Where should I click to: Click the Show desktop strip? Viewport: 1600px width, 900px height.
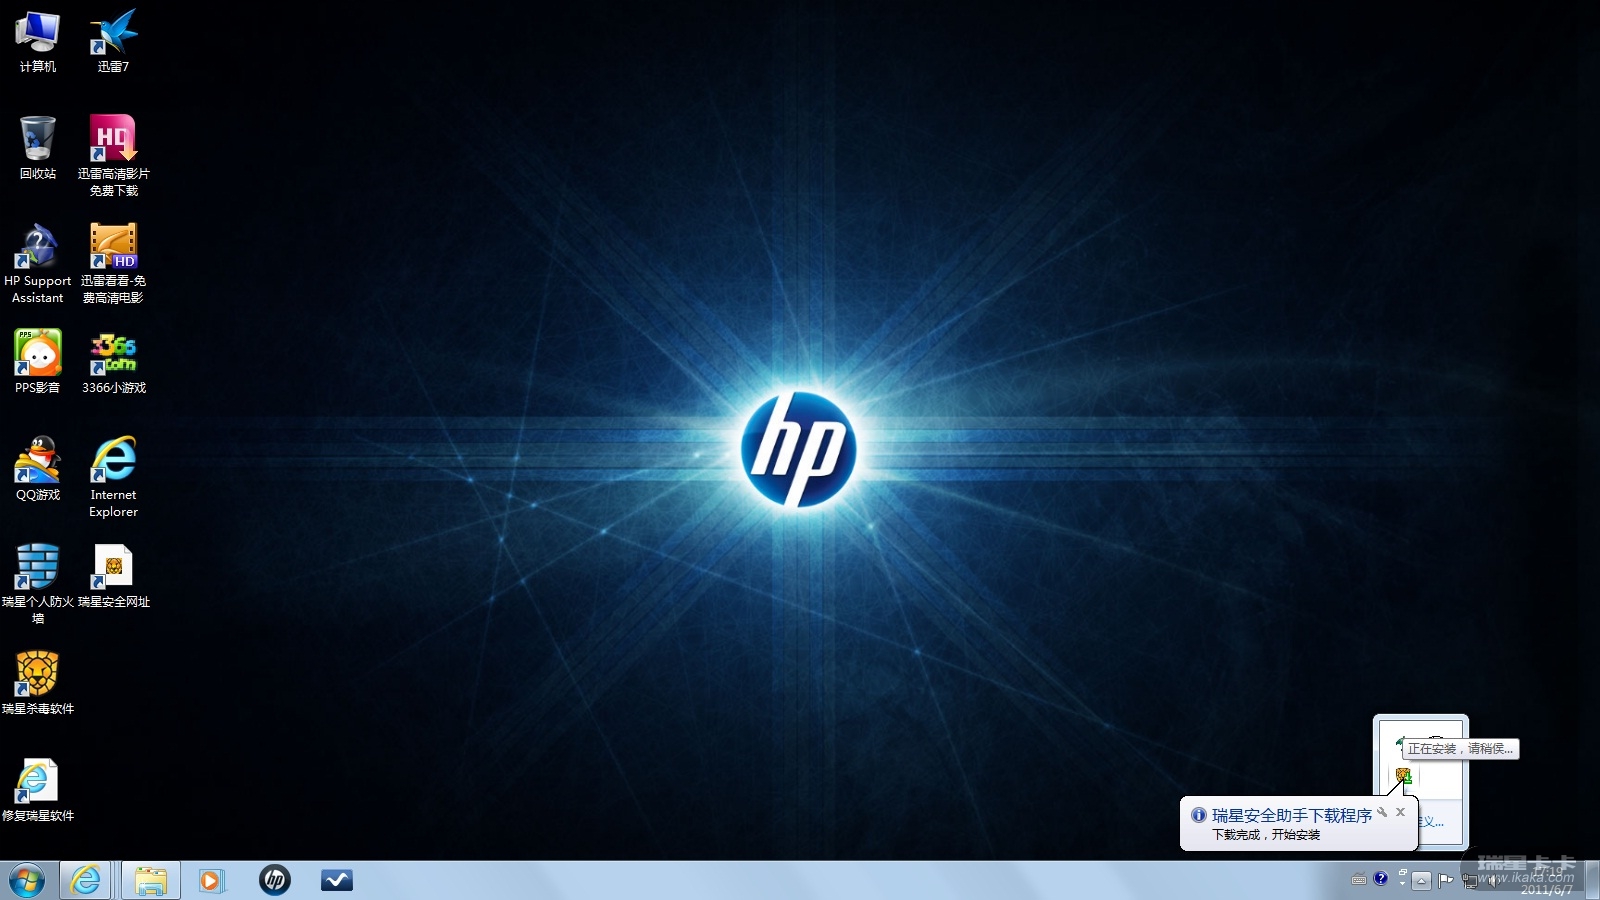click(x=1592, y=880)
